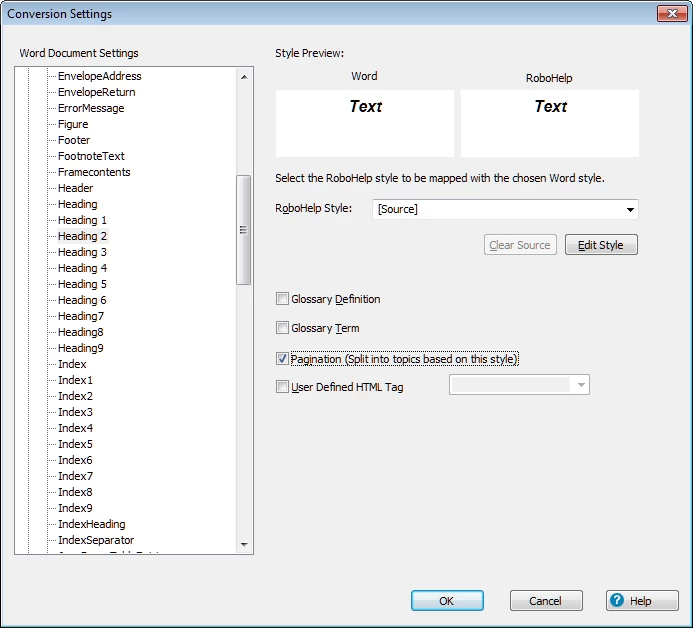Select Heading 6 in the style tree
Screen dimensions: 693x628
point(82,300)
